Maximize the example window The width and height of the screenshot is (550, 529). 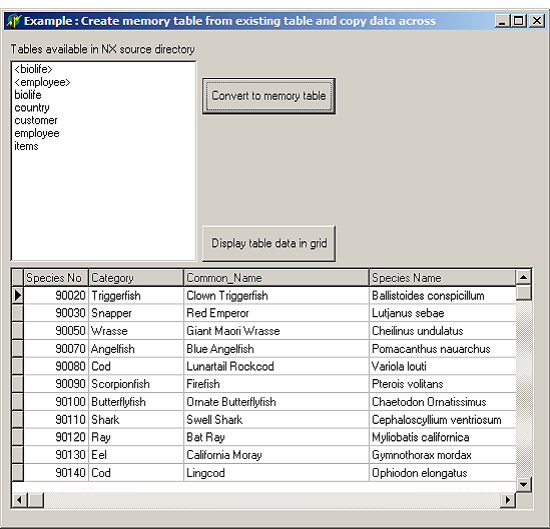tap(519, 21)
